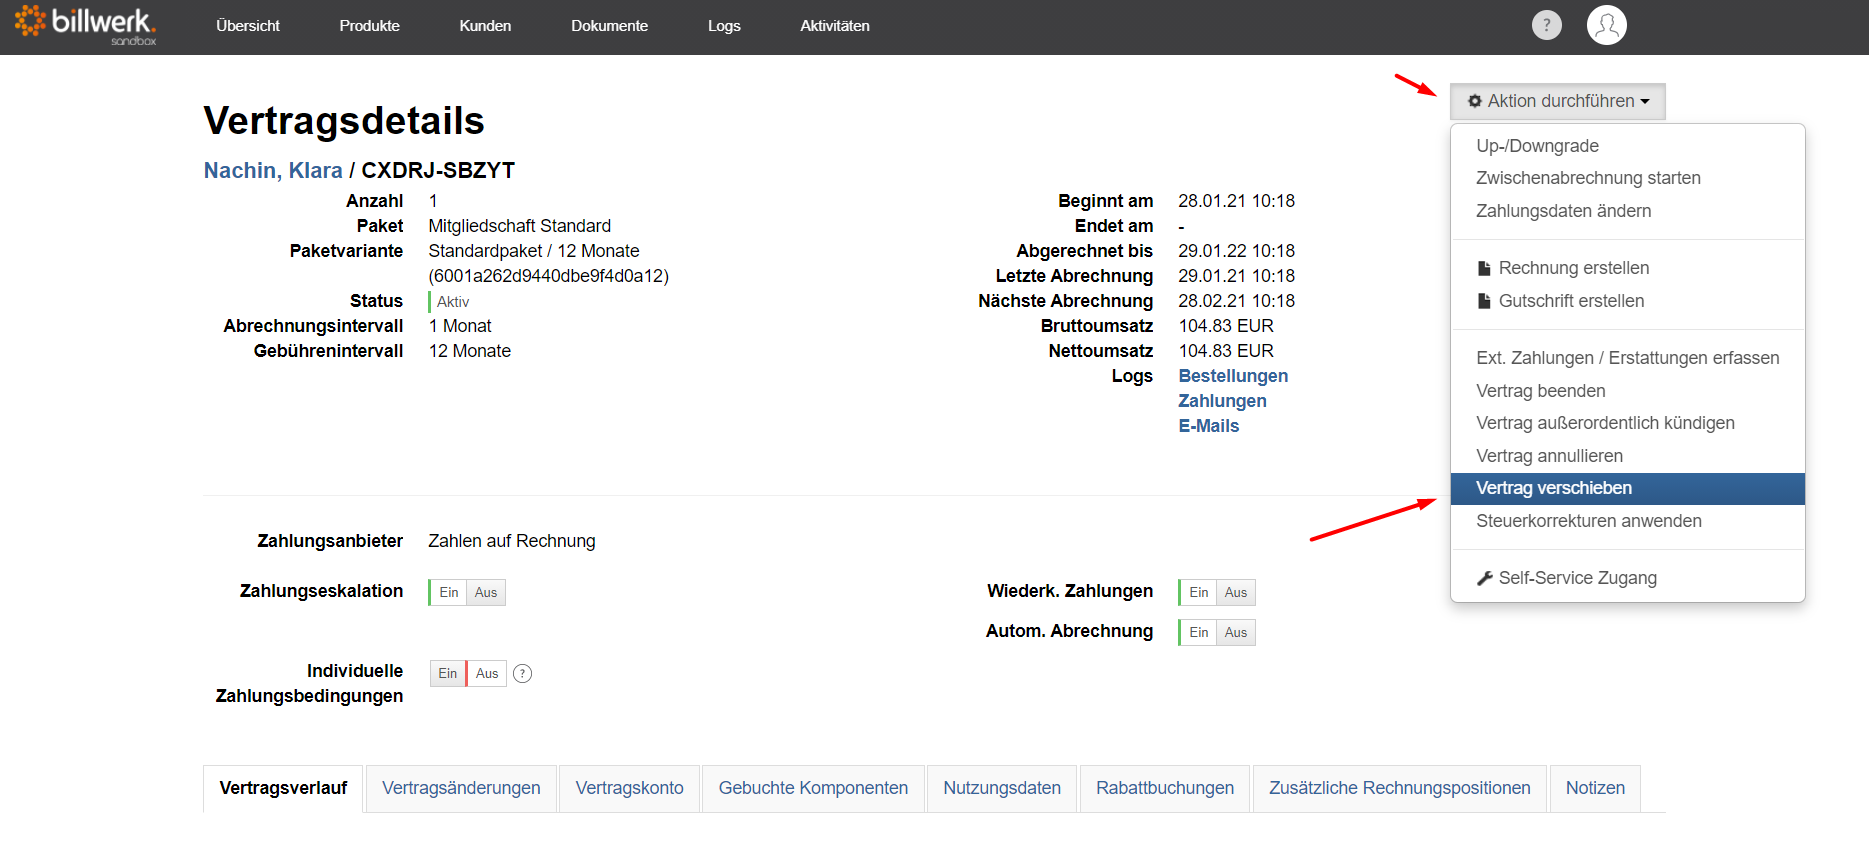Switch Individuelle Zahlungsbedingungen to Aus
This screenshot has width=1869, height=841.
[x=487, y=674]
